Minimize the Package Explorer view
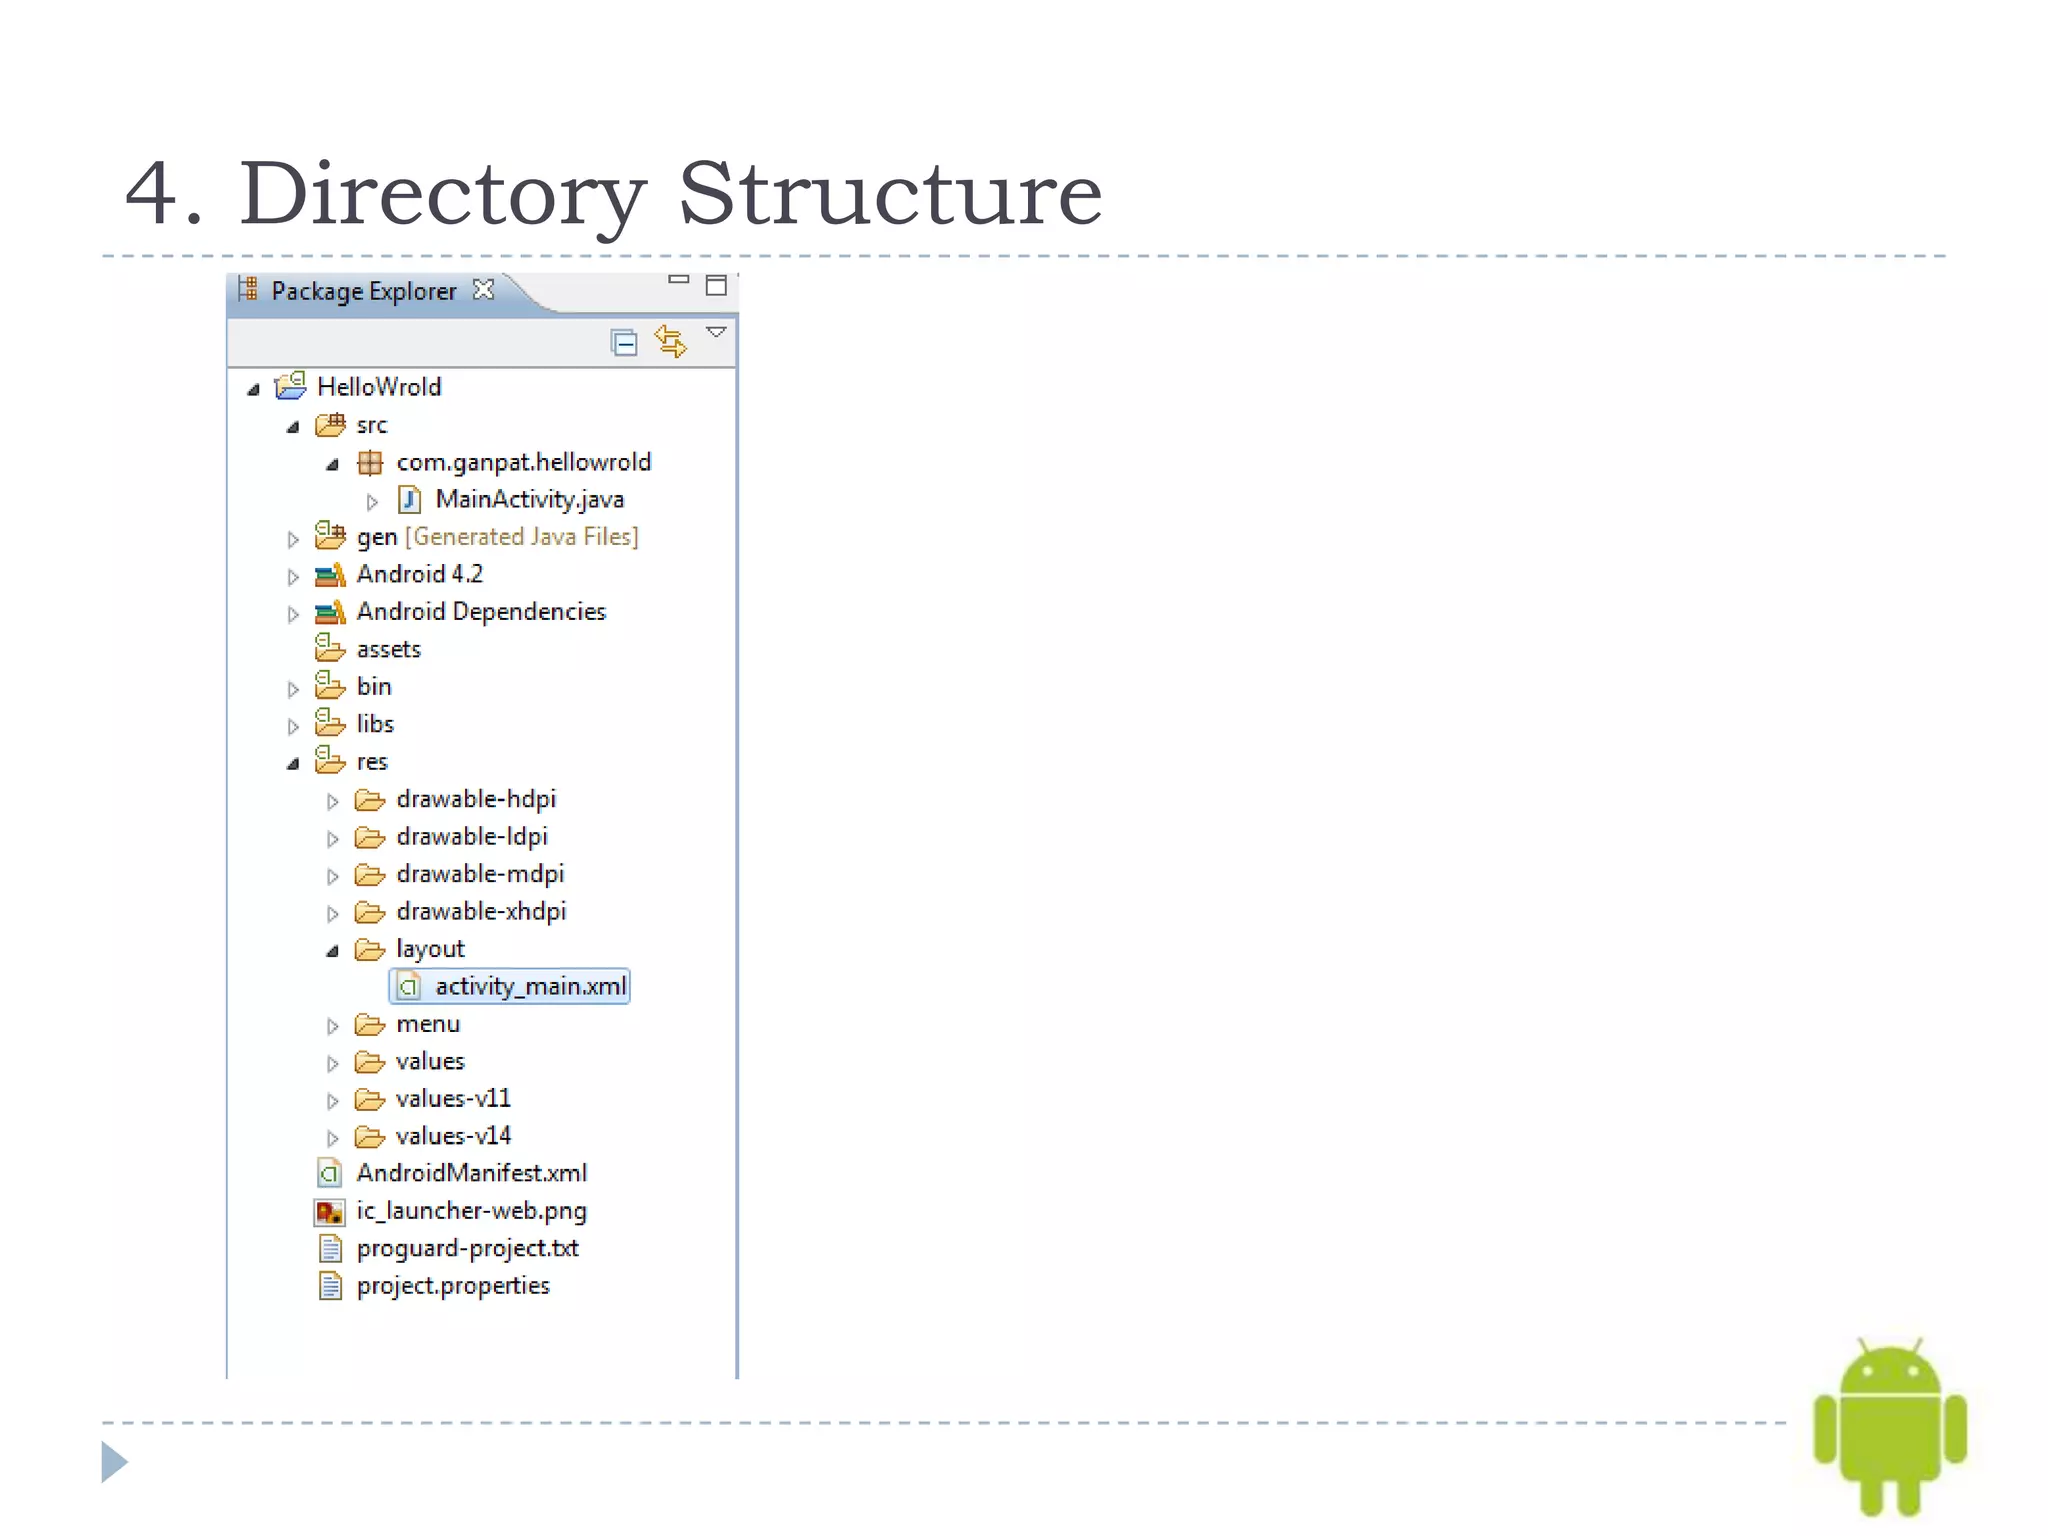Viewport: 2048px width, 1536px height. 679,280
